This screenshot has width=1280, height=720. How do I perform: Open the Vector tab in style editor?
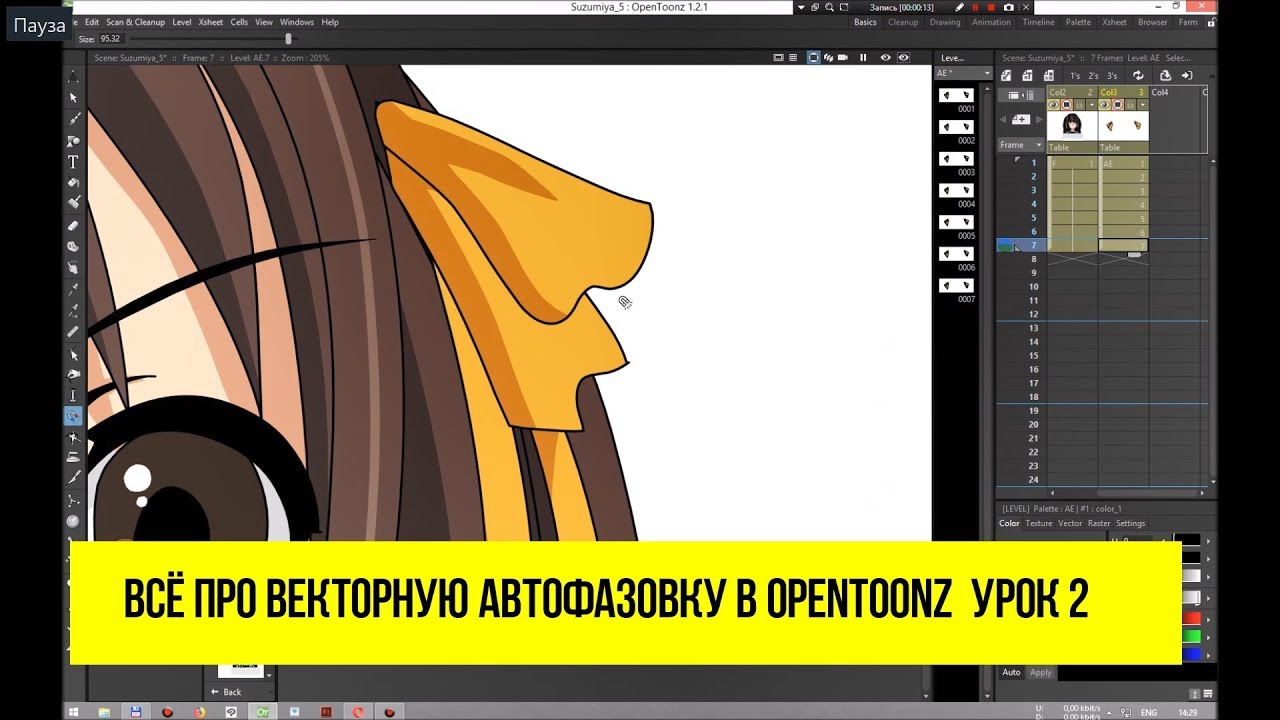click(1070, 523)
